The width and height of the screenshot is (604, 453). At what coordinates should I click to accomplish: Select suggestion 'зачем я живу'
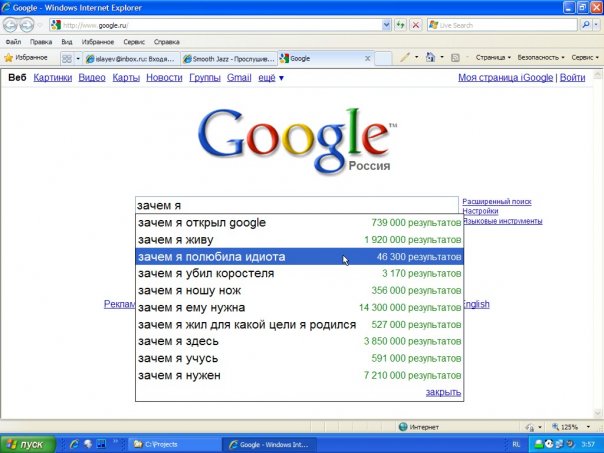click(x=174, y=240)
